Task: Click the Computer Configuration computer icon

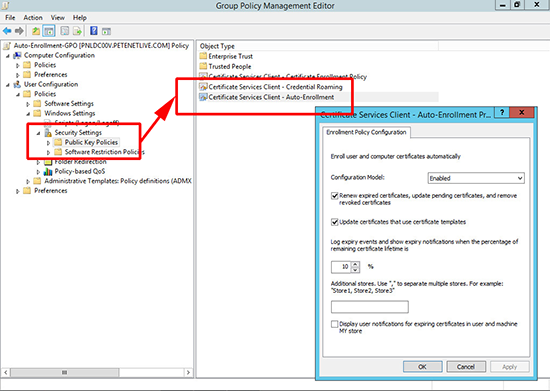Action: (17, 55)
